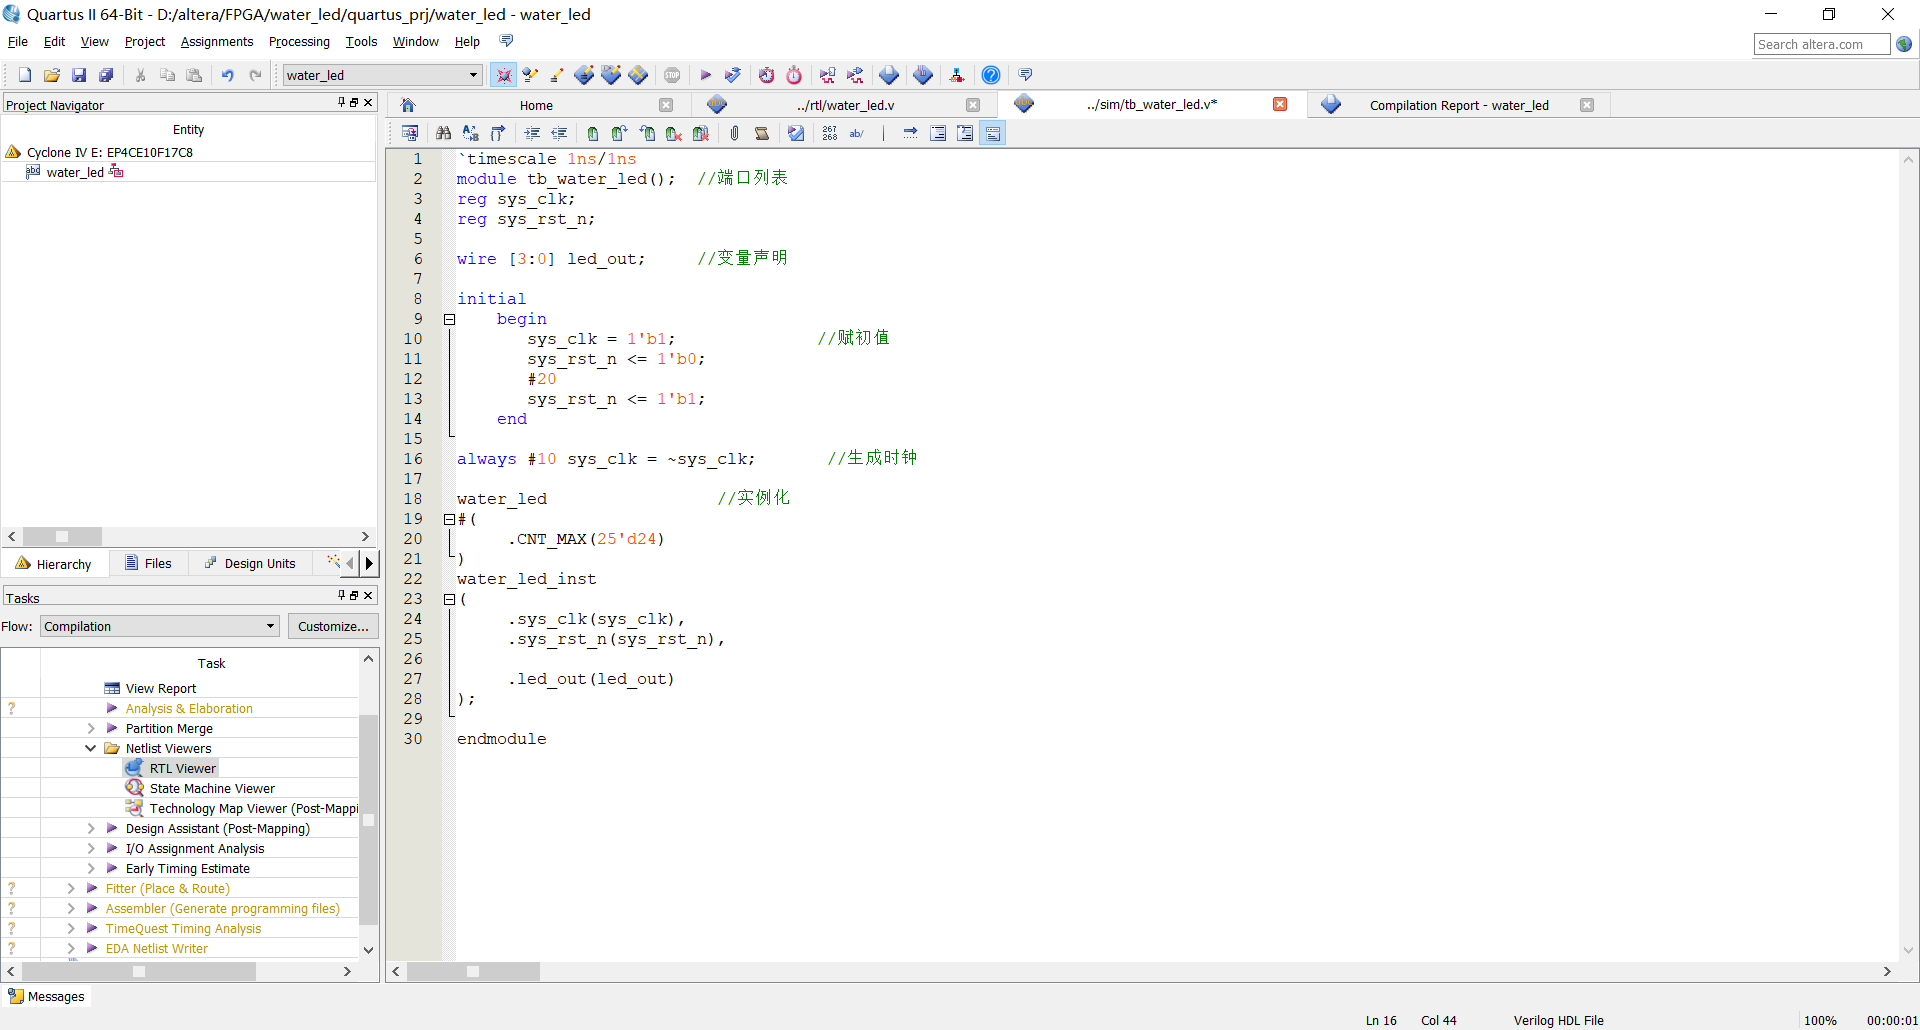Click the editor horizontal scrollbar thumb

tap(473, 972)
